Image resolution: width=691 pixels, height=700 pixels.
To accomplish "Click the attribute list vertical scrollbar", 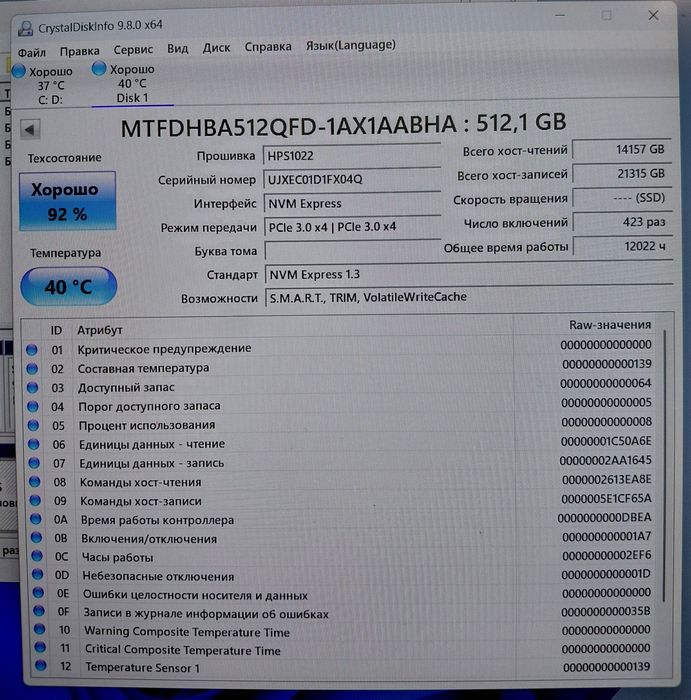I will point(664,467).
